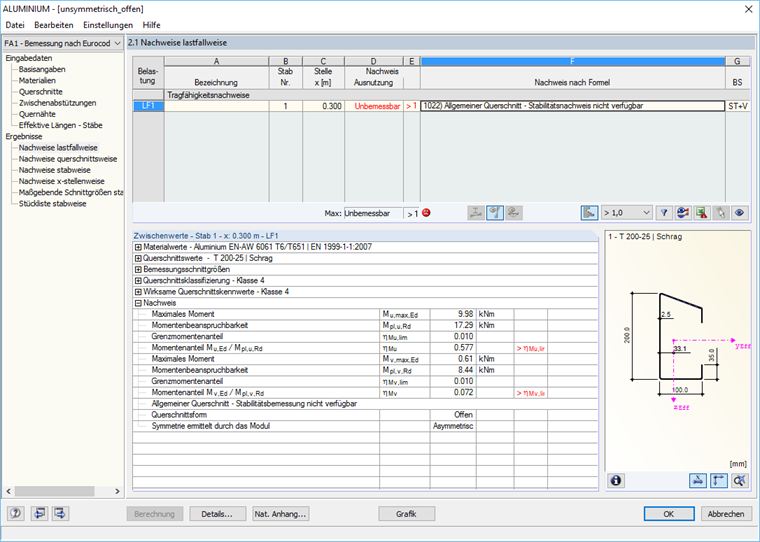Click the red failed status face icon

click(x=427, y=213)
